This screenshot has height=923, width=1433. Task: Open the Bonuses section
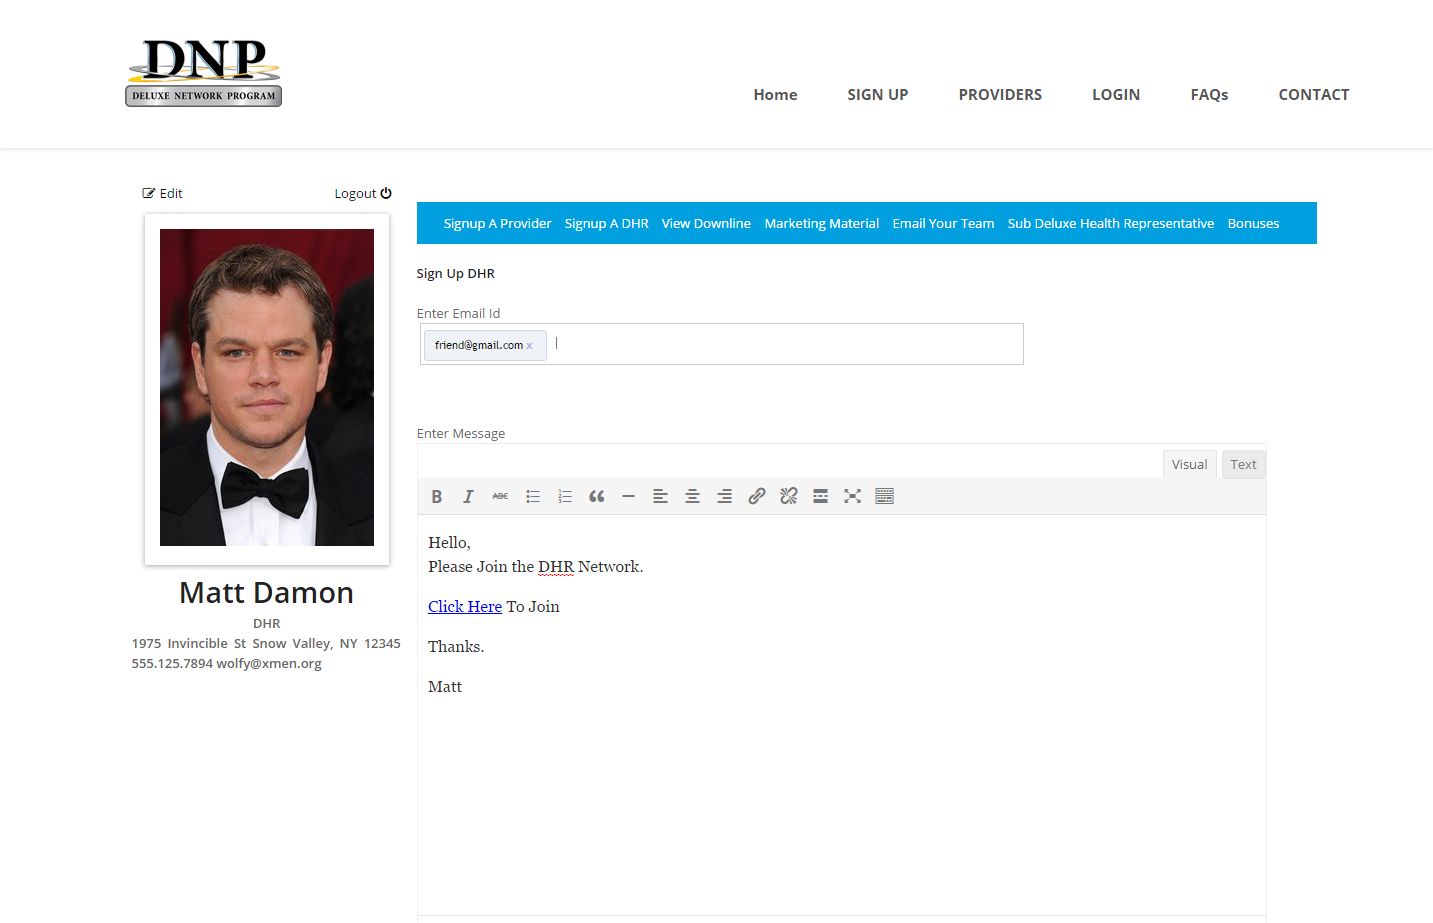coord(1253,223)
